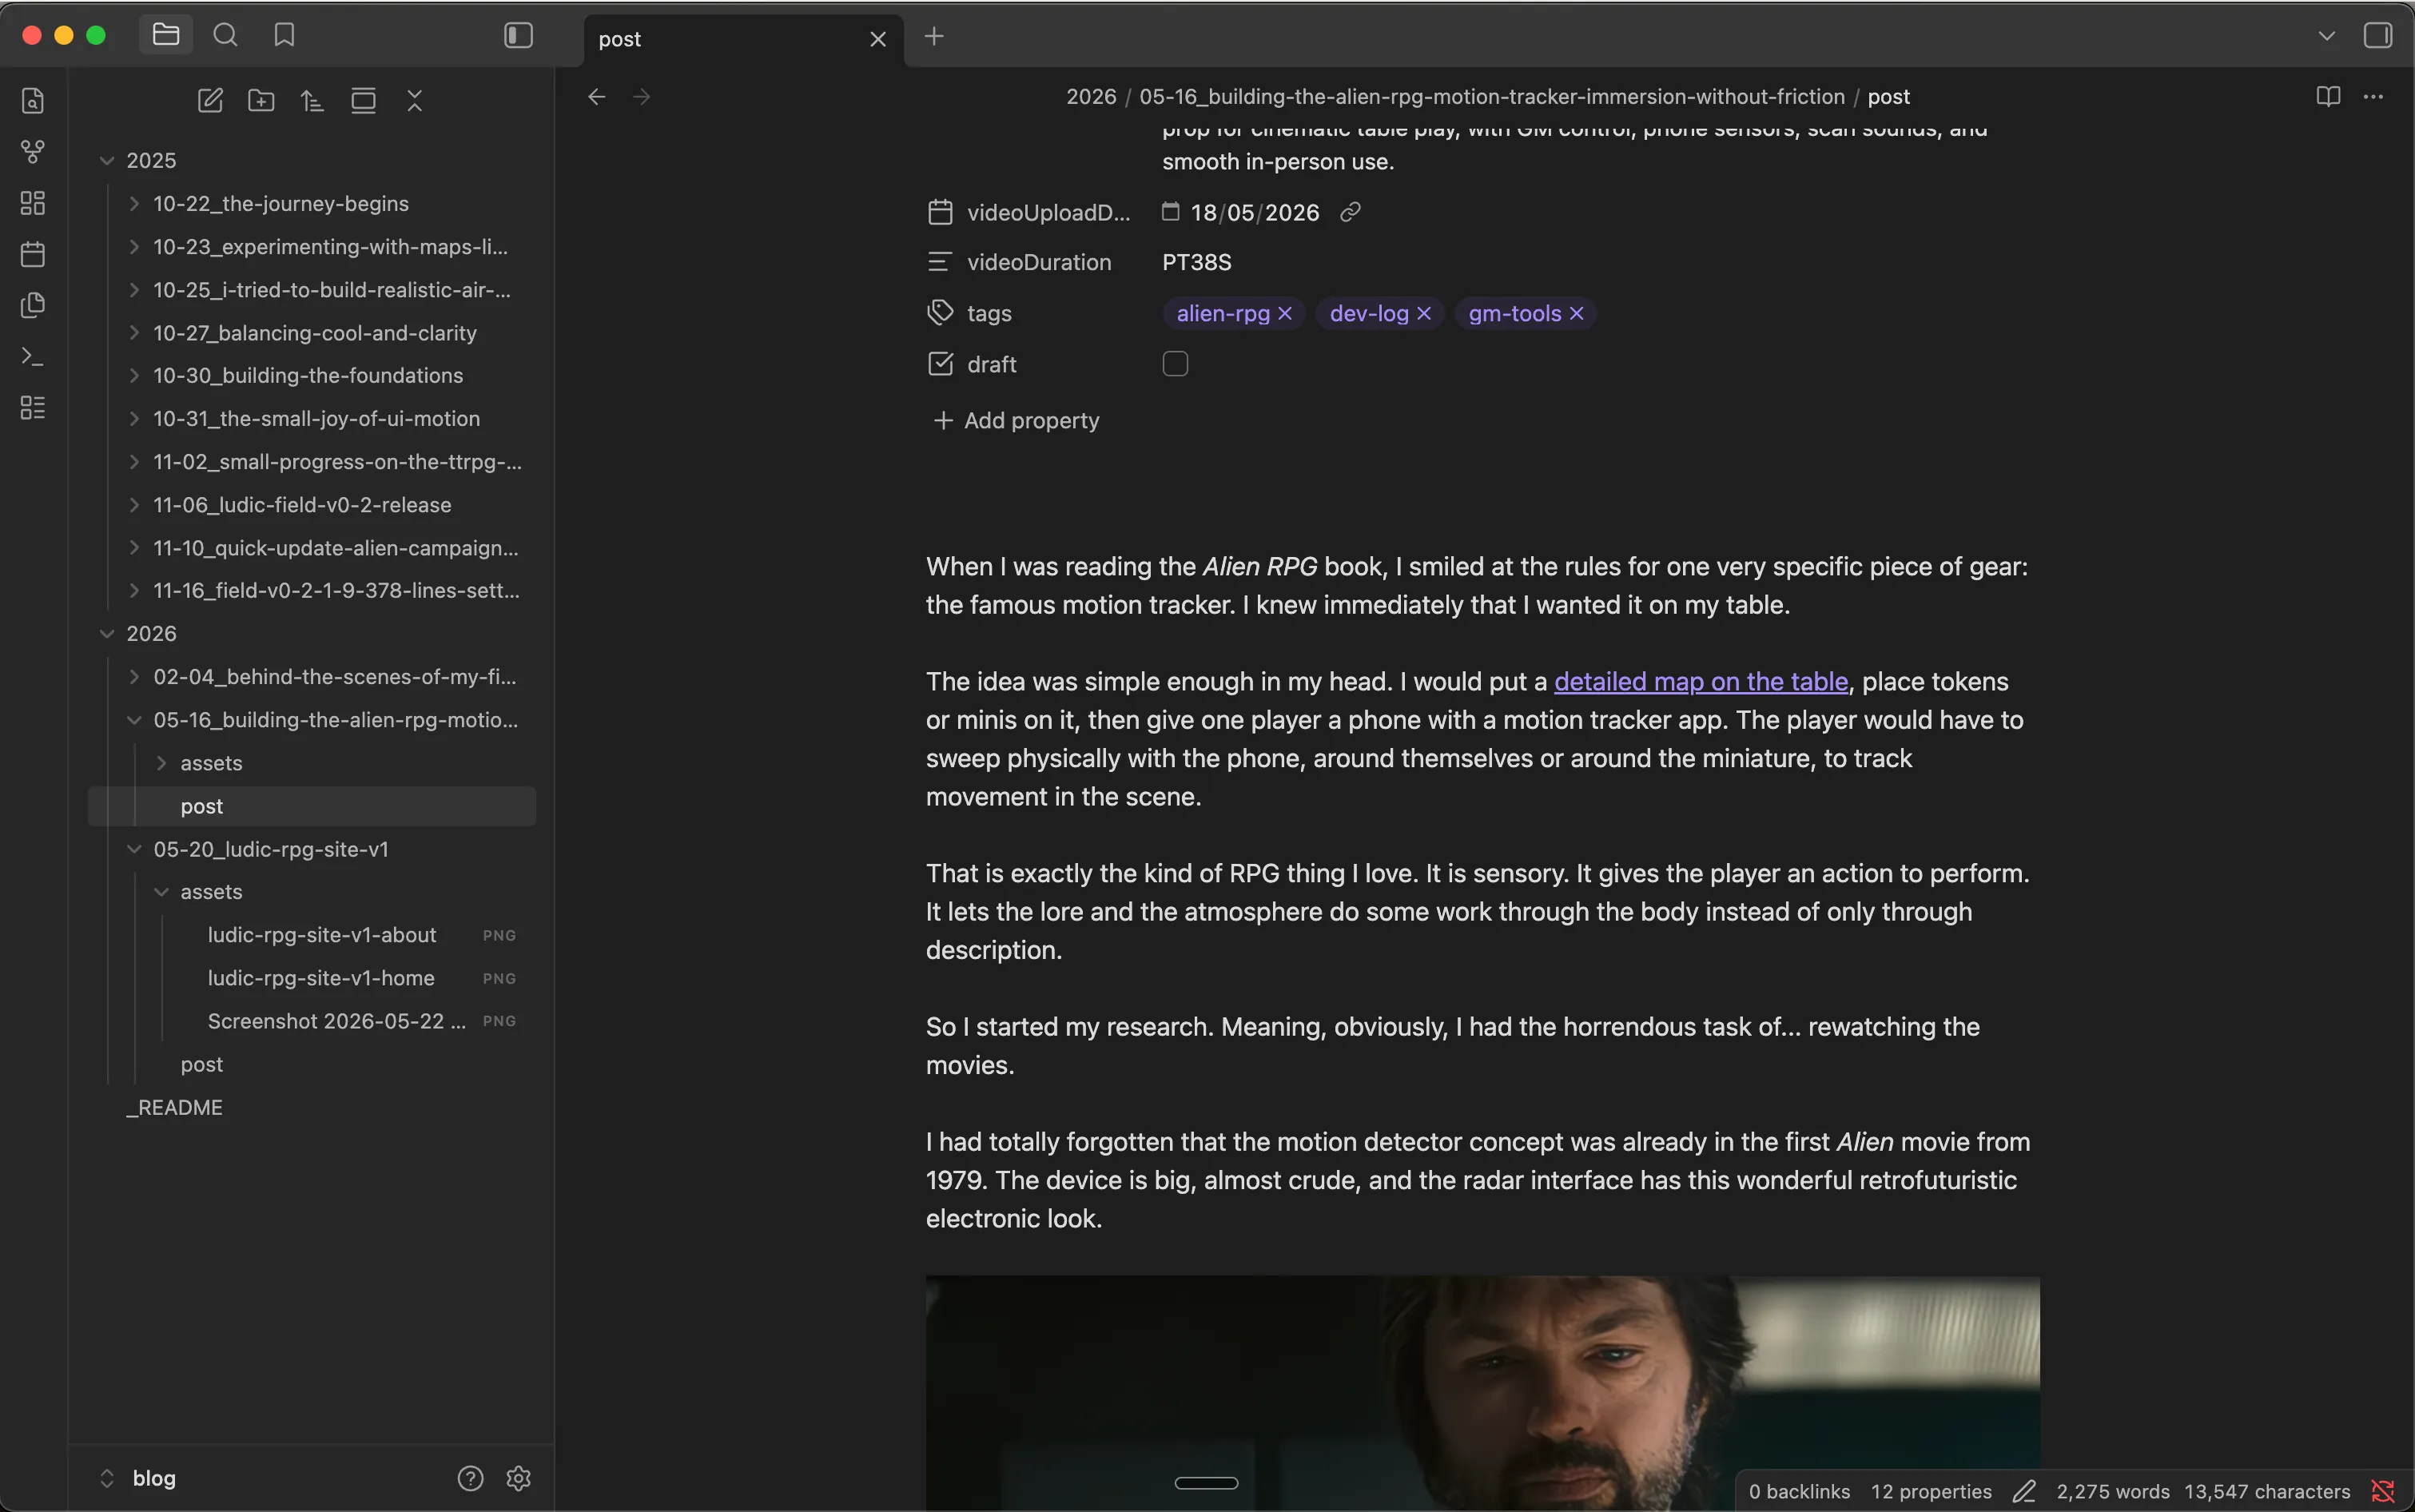Collapse the 05-16_building-the-alien-rpg folder

pyautogui.click(x=134, y=720)
